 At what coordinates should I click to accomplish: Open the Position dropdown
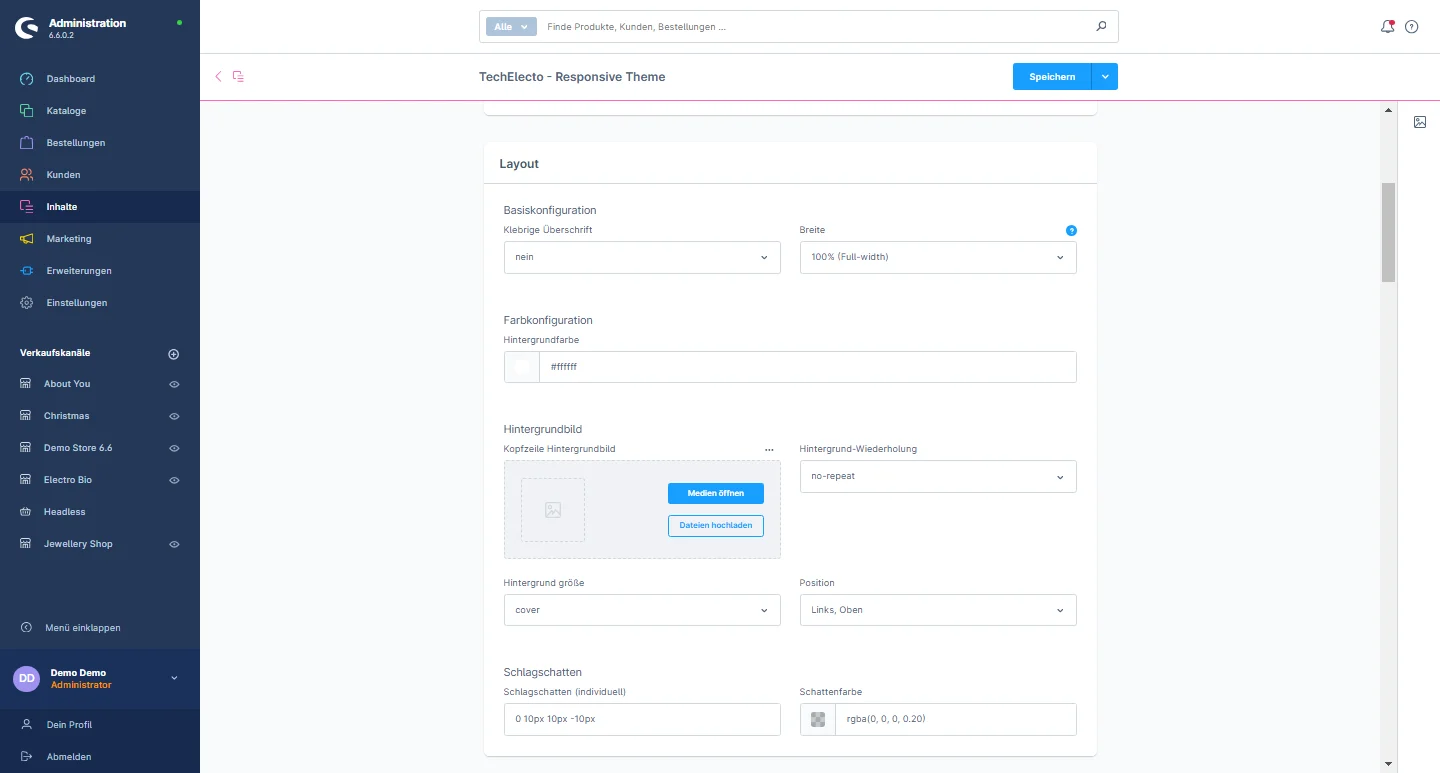[938, 610]
